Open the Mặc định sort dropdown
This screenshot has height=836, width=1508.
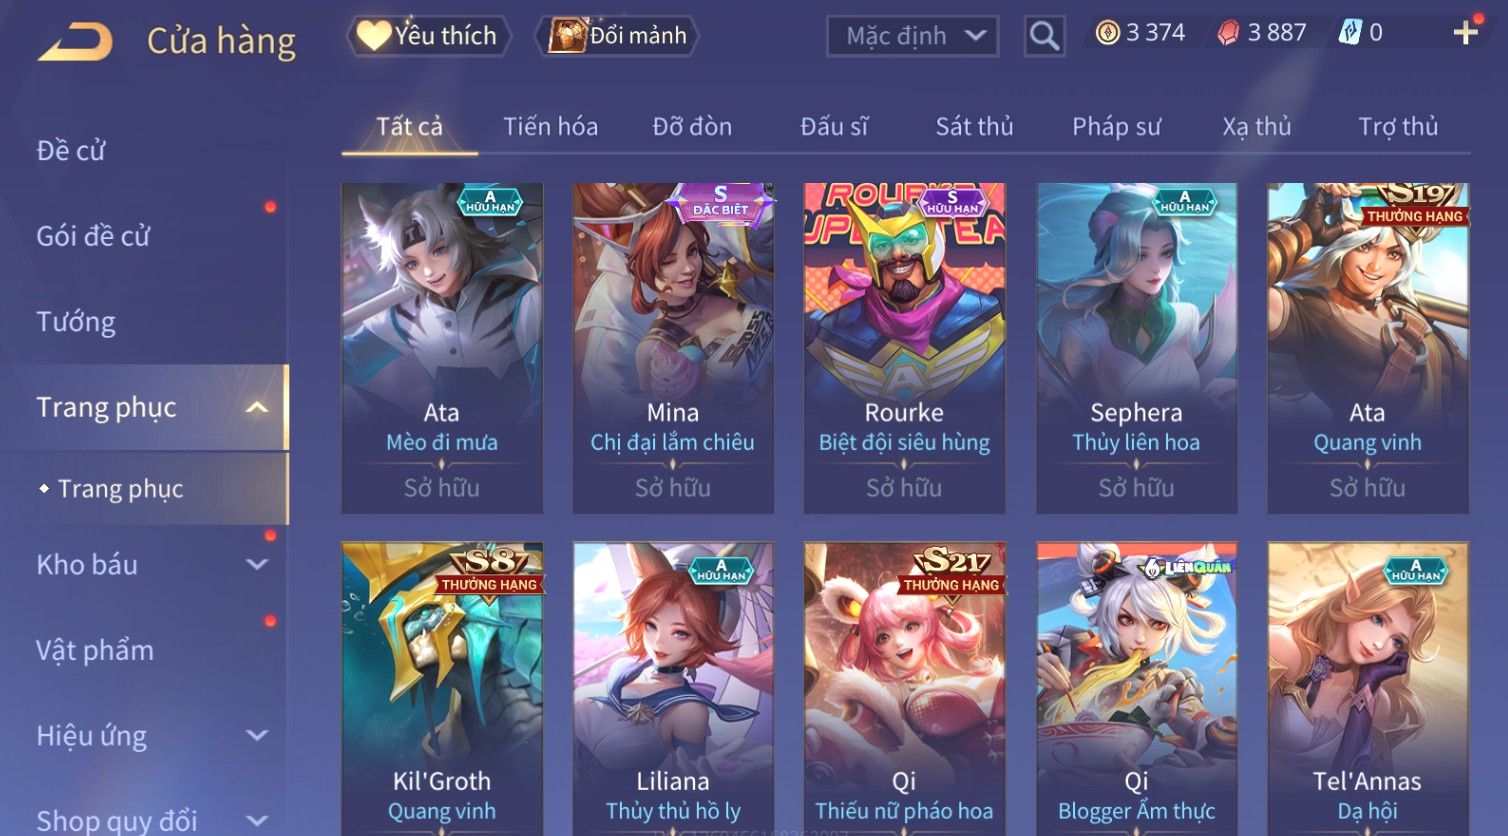coord(912,36)
